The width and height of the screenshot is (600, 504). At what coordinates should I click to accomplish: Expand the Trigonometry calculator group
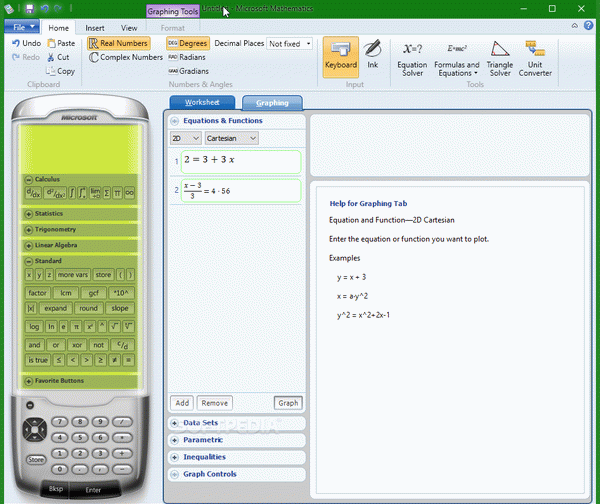[29, 230]
